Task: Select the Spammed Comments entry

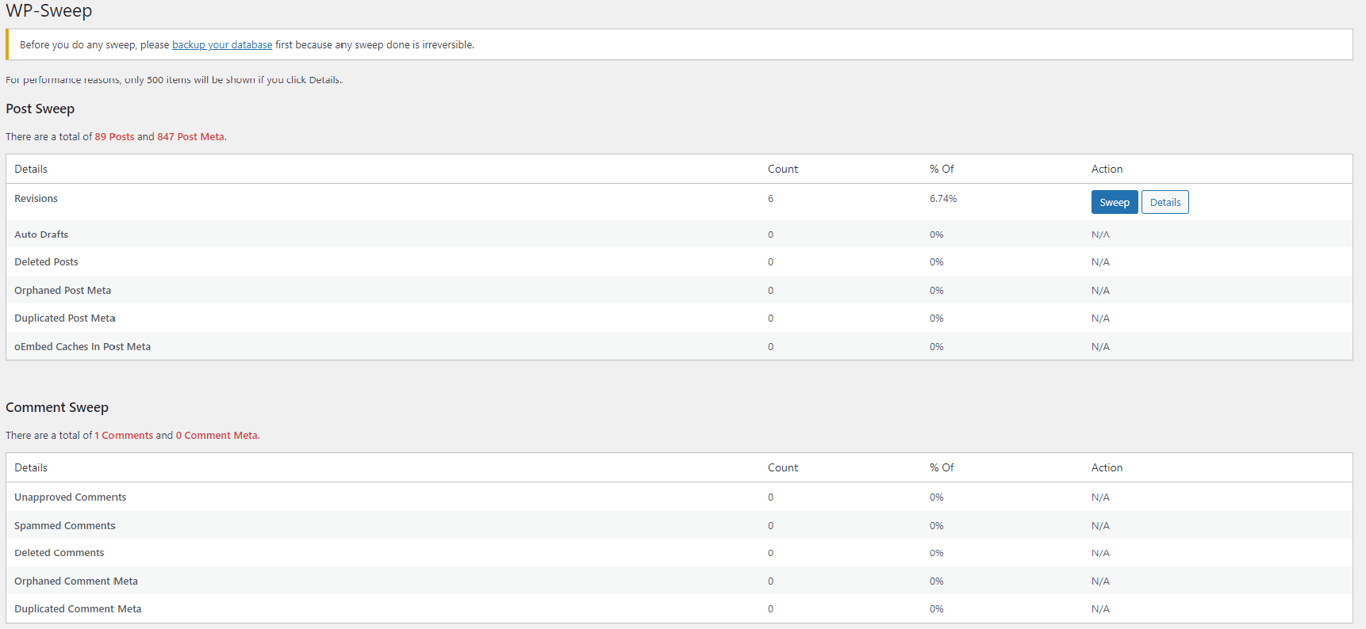Action: 64,524
